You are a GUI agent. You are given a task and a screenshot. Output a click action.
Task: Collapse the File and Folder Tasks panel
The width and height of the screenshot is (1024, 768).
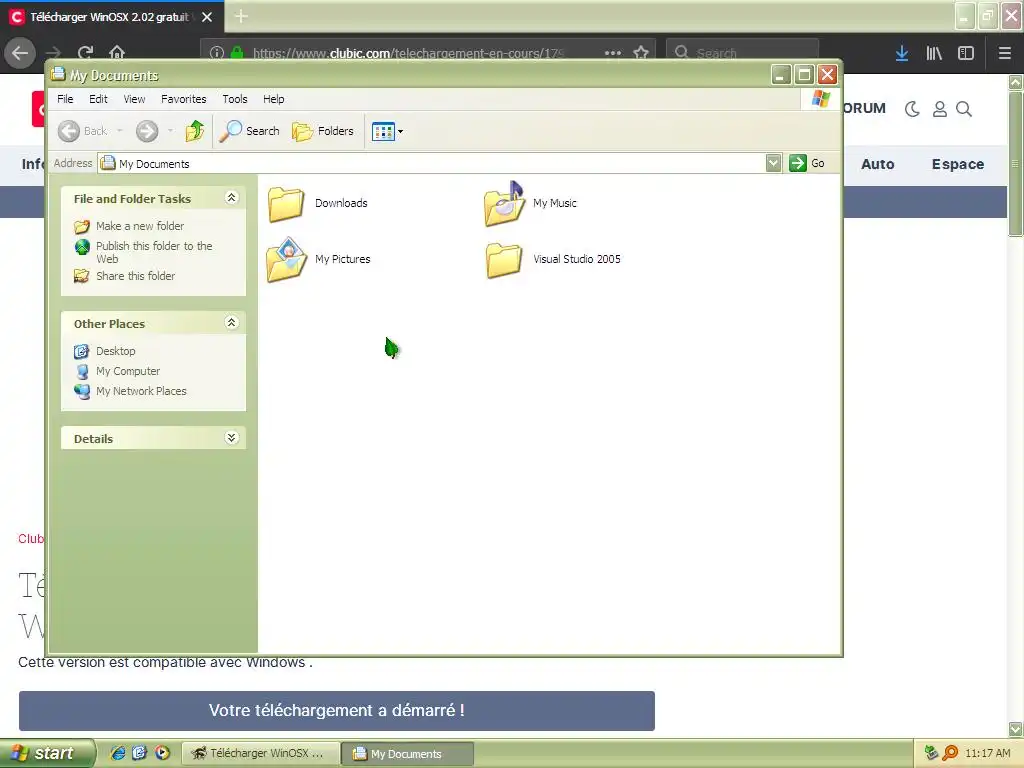pos(231,198)
